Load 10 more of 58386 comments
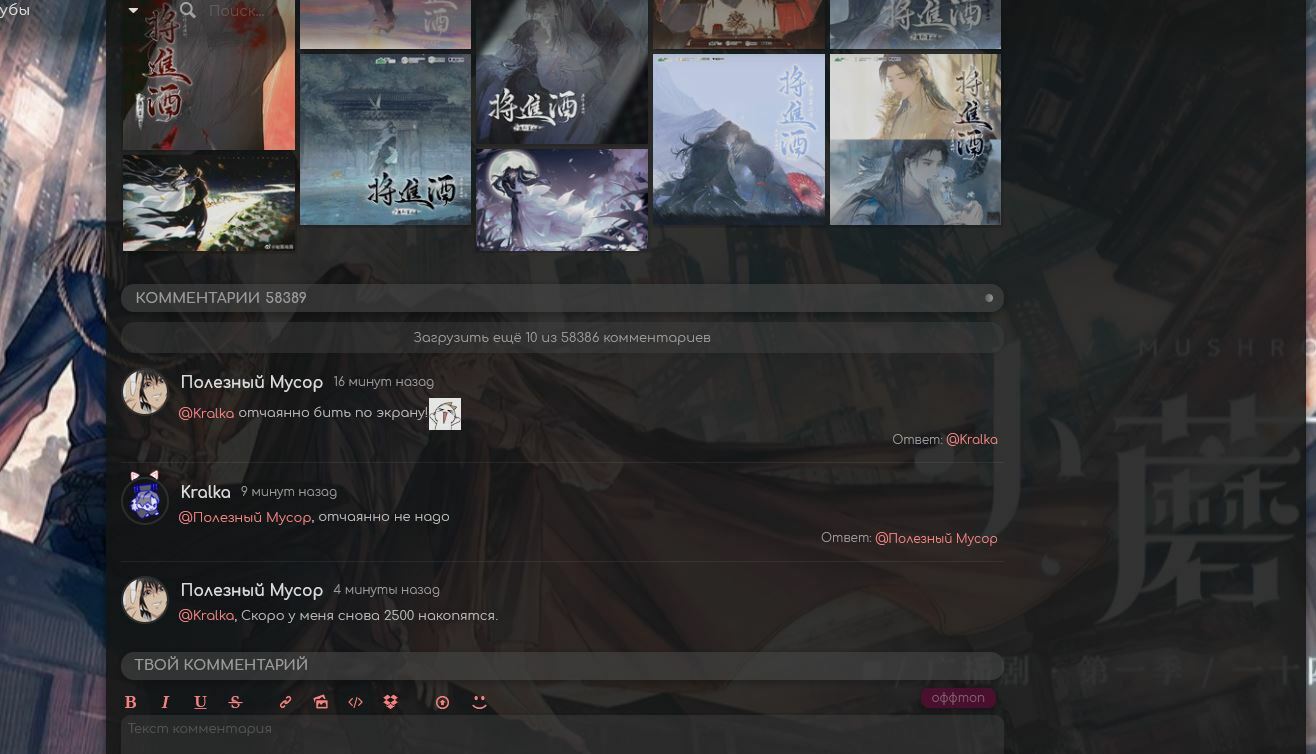 (x=561, y=338)
